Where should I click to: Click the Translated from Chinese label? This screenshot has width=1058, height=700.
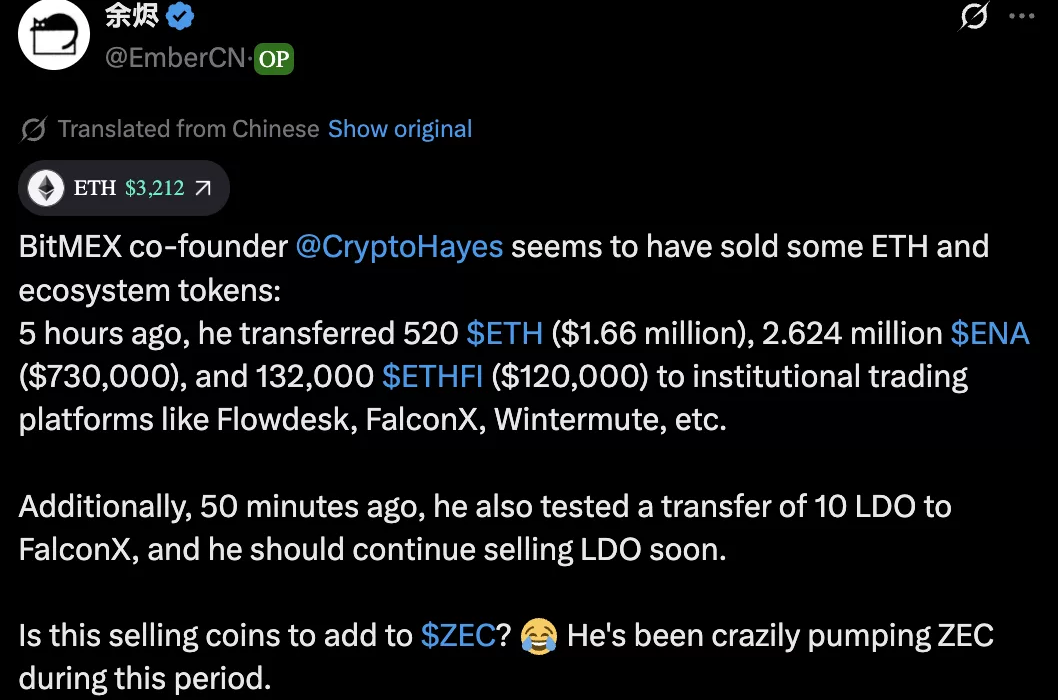pos(188,129)
